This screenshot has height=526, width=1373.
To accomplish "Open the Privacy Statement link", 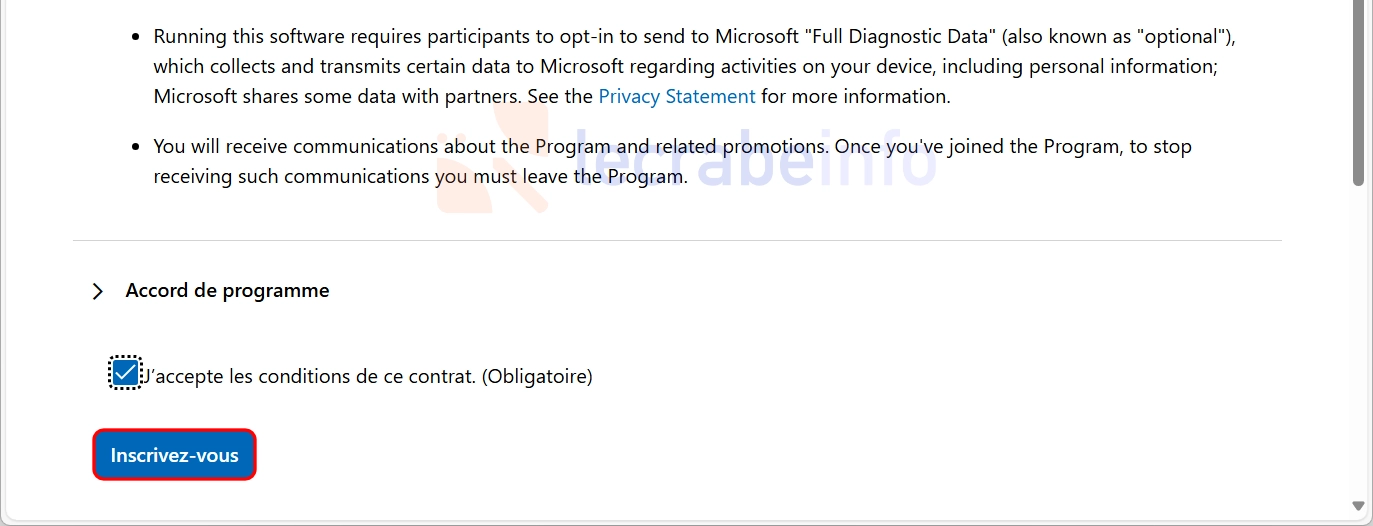I will coord(677,97).
